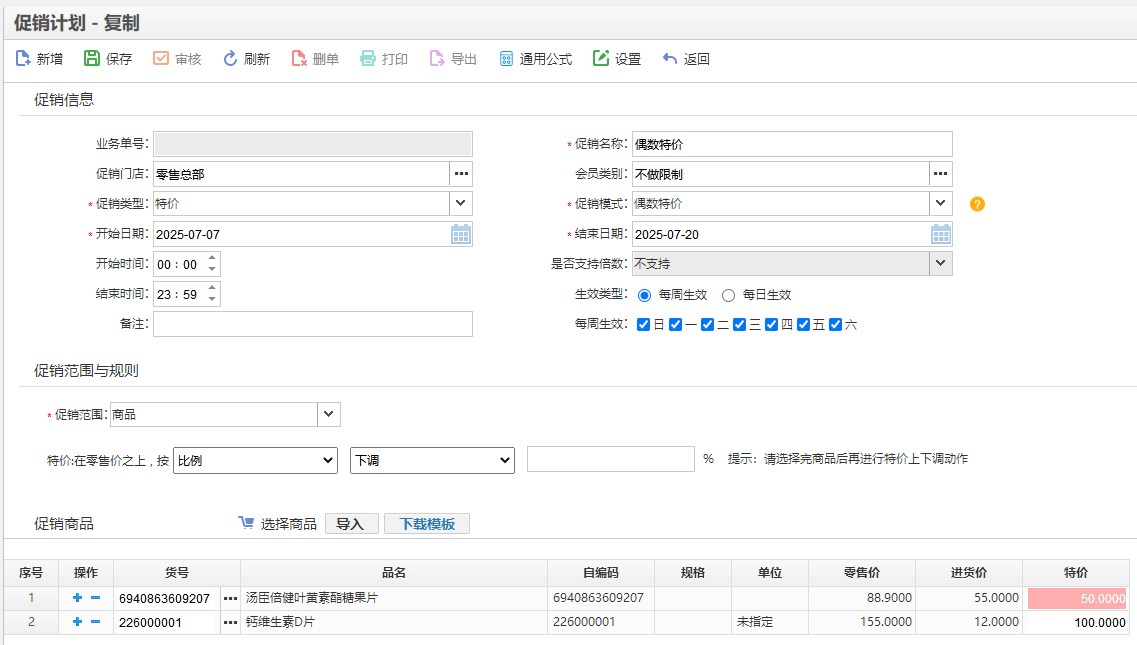The width and height of the screenshot is (1137, 645).
Task: Click the 促销门店 field showing 零售总部
Action: point(302,174)
